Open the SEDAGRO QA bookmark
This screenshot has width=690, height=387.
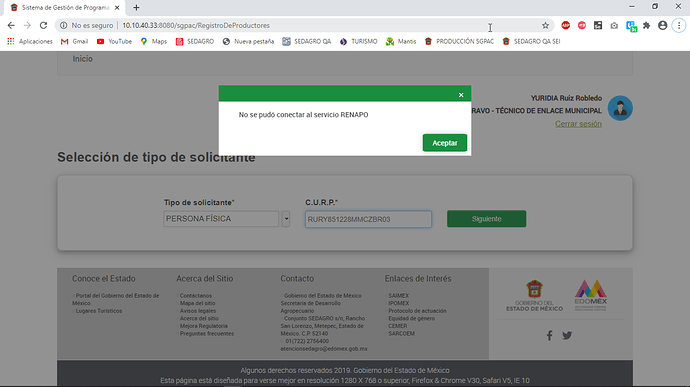click(307, 41)
